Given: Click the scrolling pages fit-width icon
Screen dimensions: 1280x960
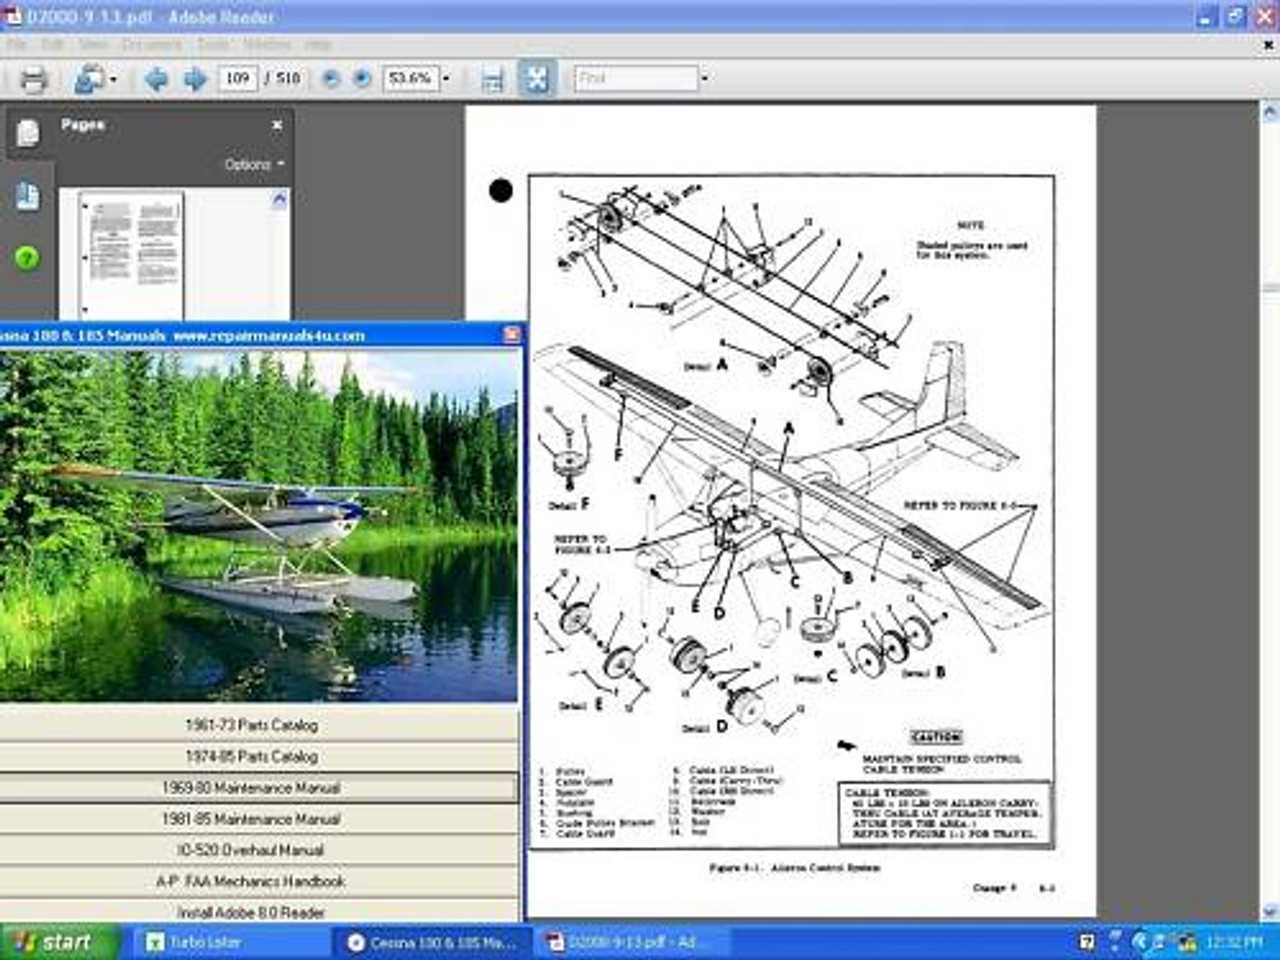Looking at the screenshot, I should pos(492,79).
